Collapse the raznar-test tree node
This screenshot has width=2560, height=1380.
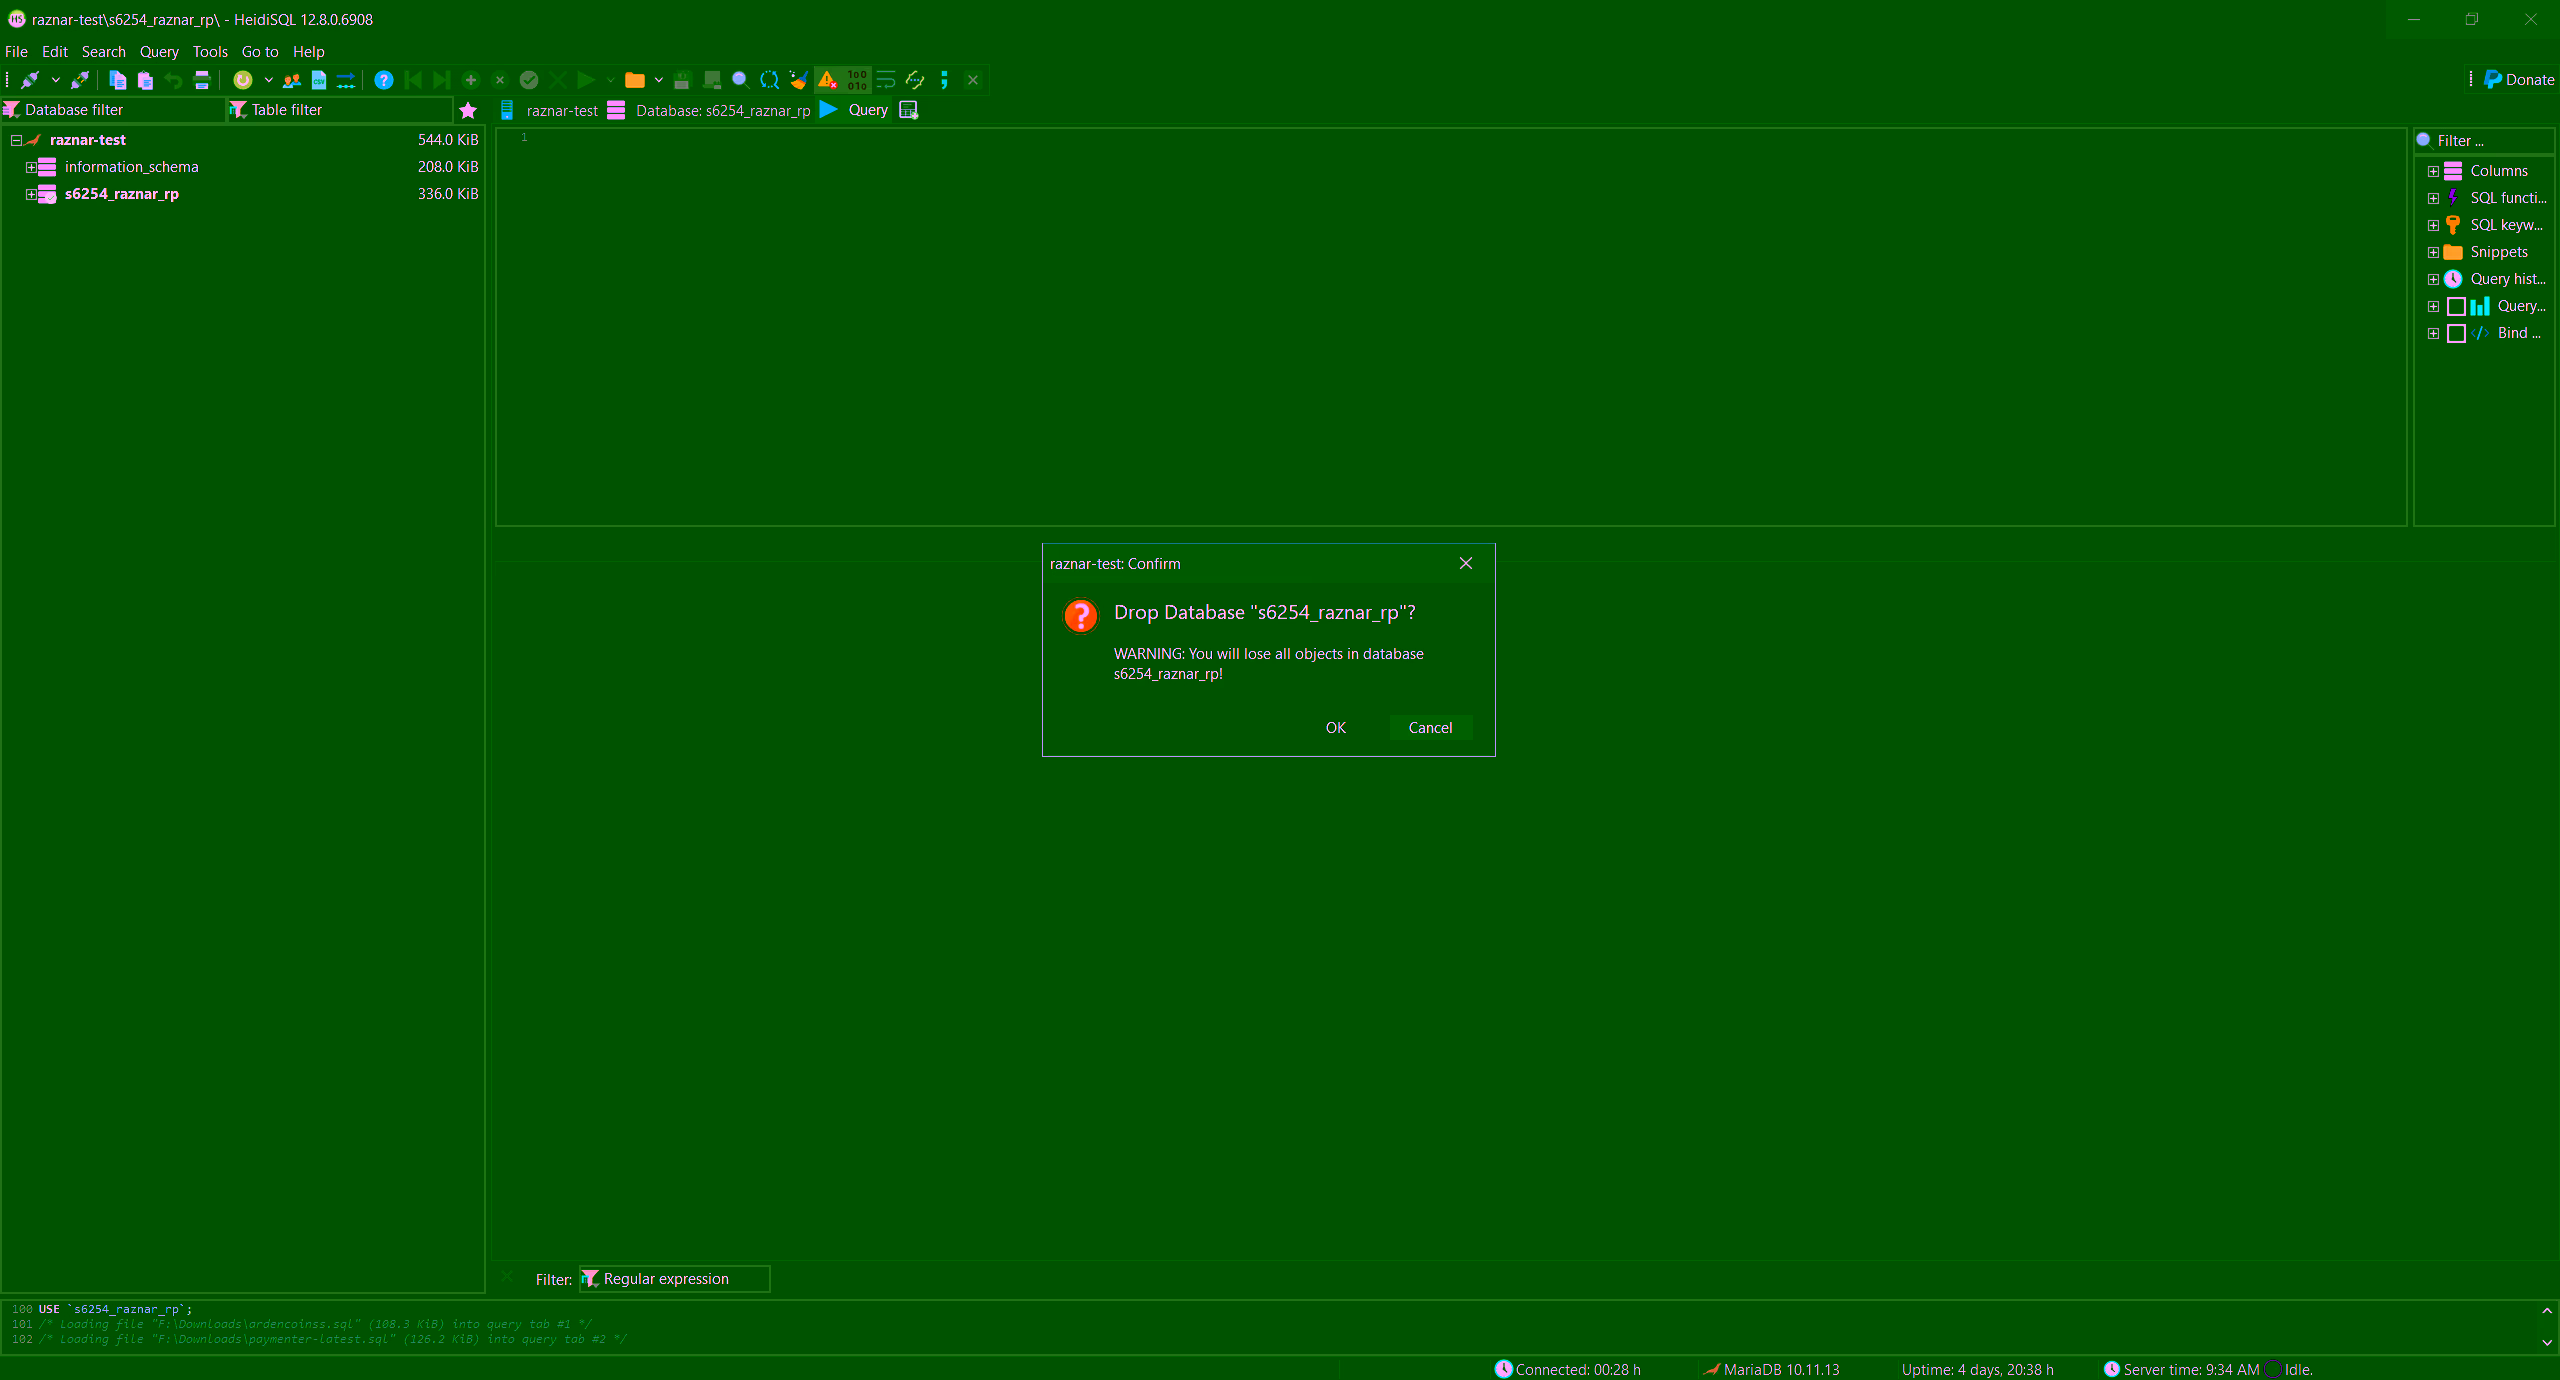point(16,140)
